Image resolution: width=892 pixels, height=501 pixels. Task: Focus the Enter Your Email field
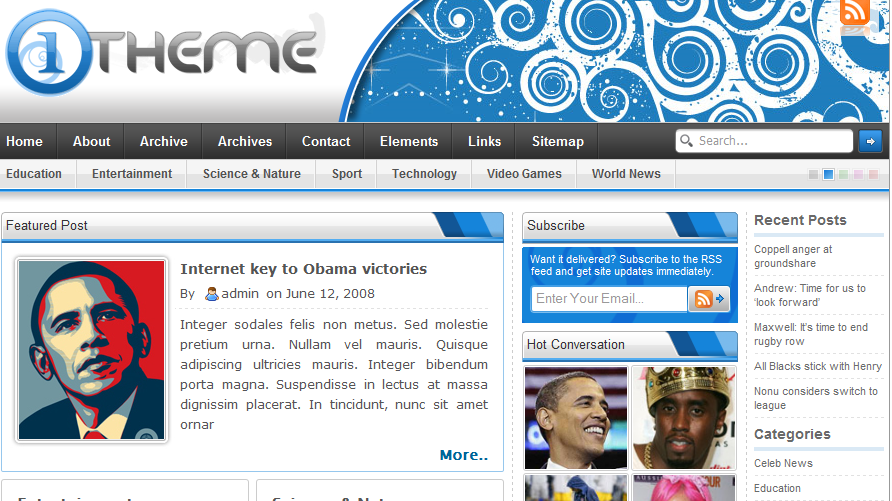coord(609,299)
